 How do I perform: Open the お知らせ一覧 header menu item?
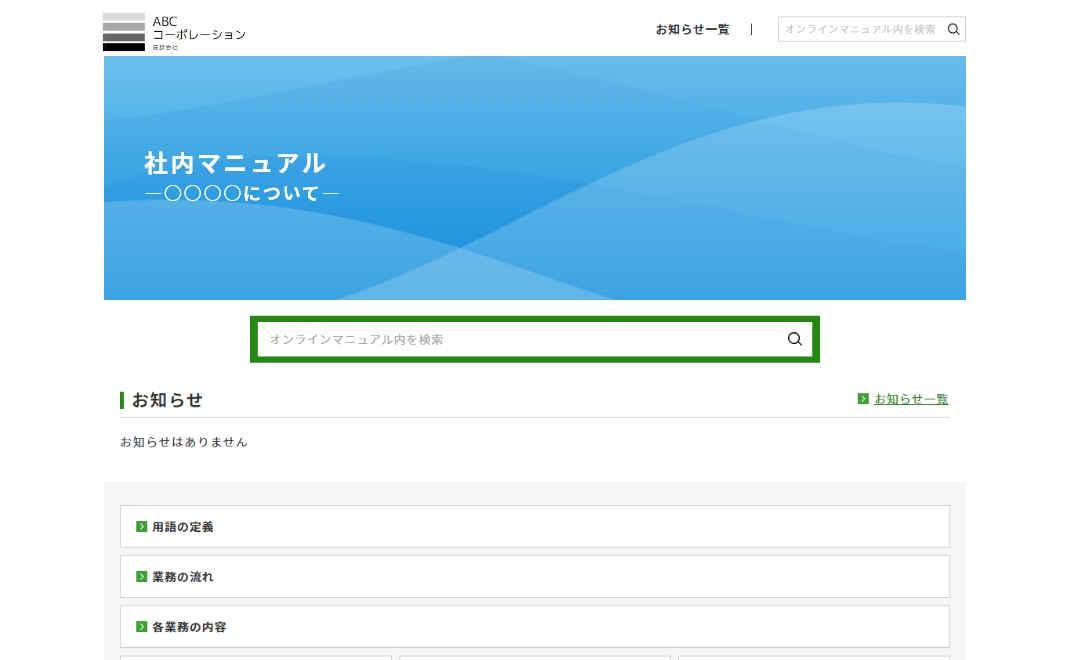click(x=692, y=29)
